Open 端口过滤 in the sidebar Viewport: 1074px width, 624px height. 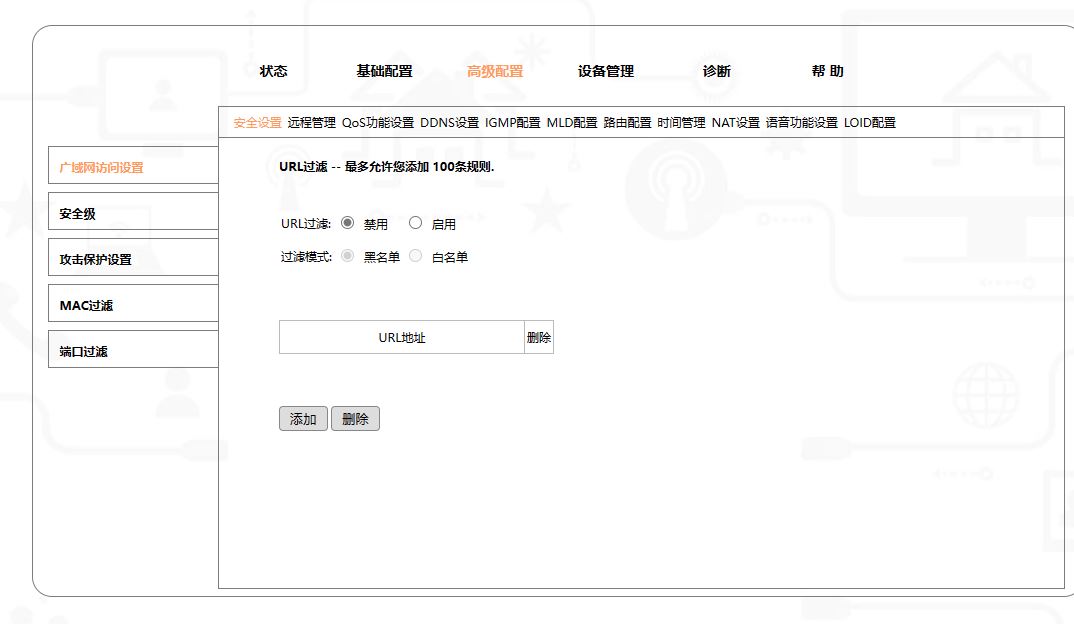133,349
